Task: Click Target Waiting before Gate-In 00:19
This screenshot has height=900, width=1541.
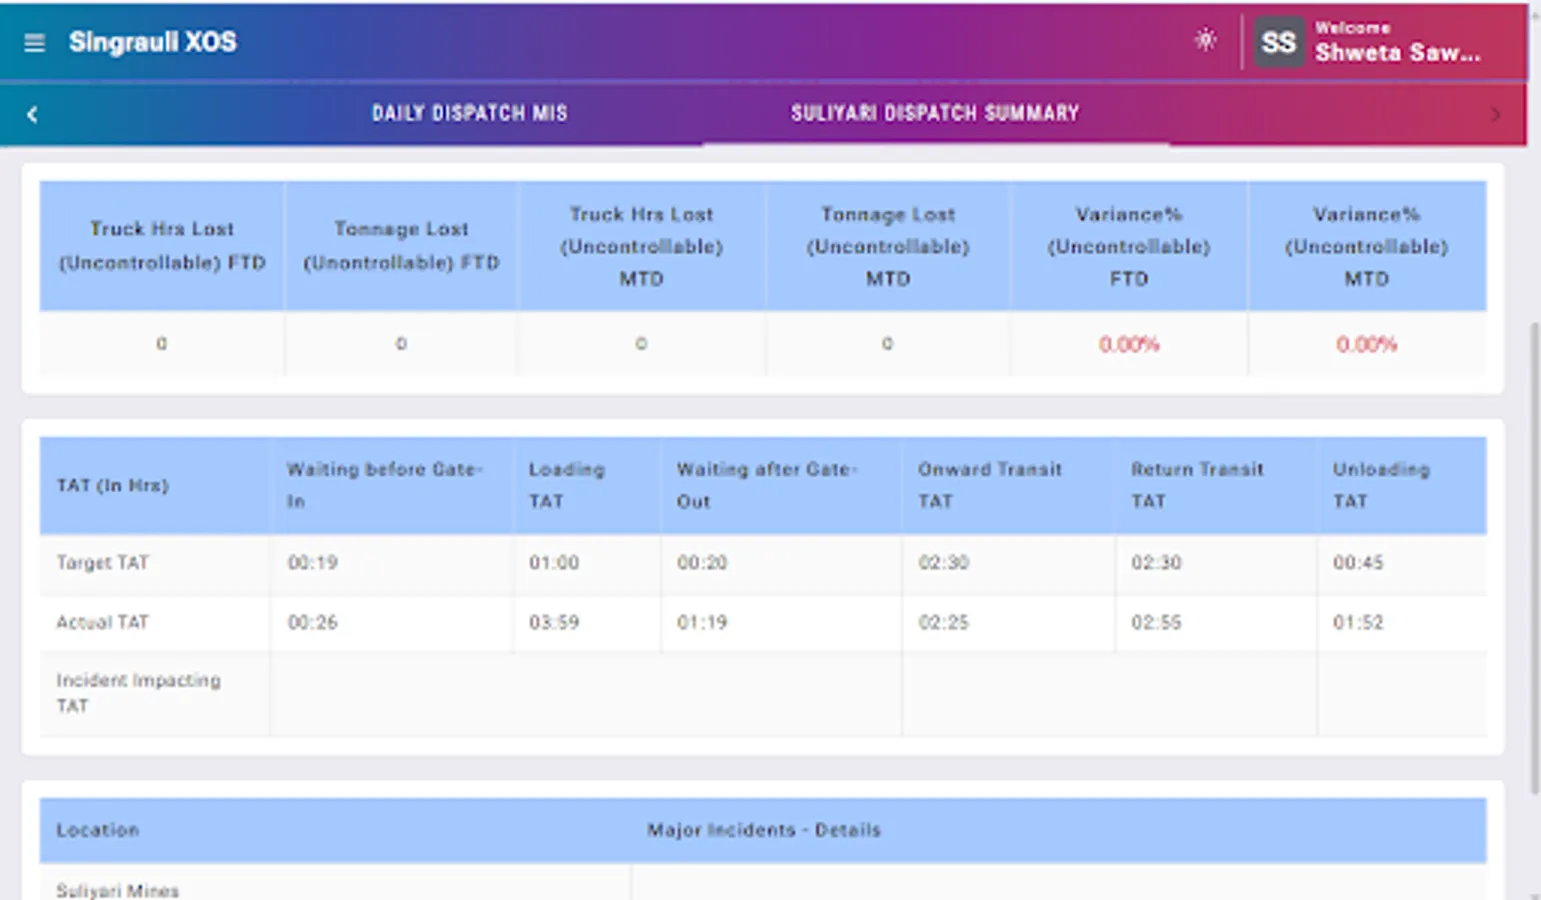Action: pyautogui.click(x=313, y=562)
